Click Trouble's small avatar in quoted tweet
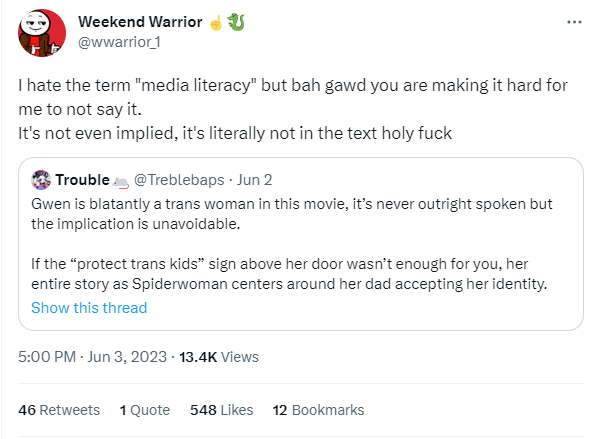This screenshot has height=439, width=594. point(41,180)
